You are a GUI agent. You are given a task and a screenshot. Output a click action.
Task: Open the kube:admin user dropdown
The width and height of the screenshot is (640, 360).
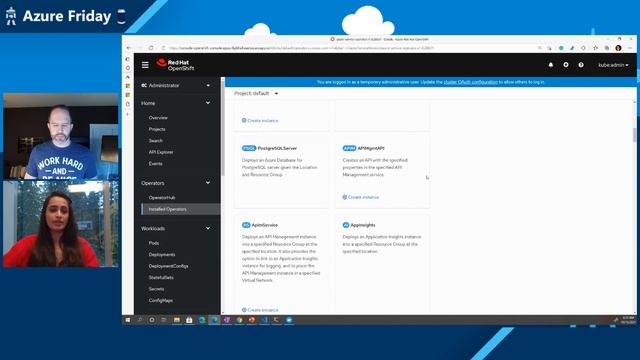613,65
